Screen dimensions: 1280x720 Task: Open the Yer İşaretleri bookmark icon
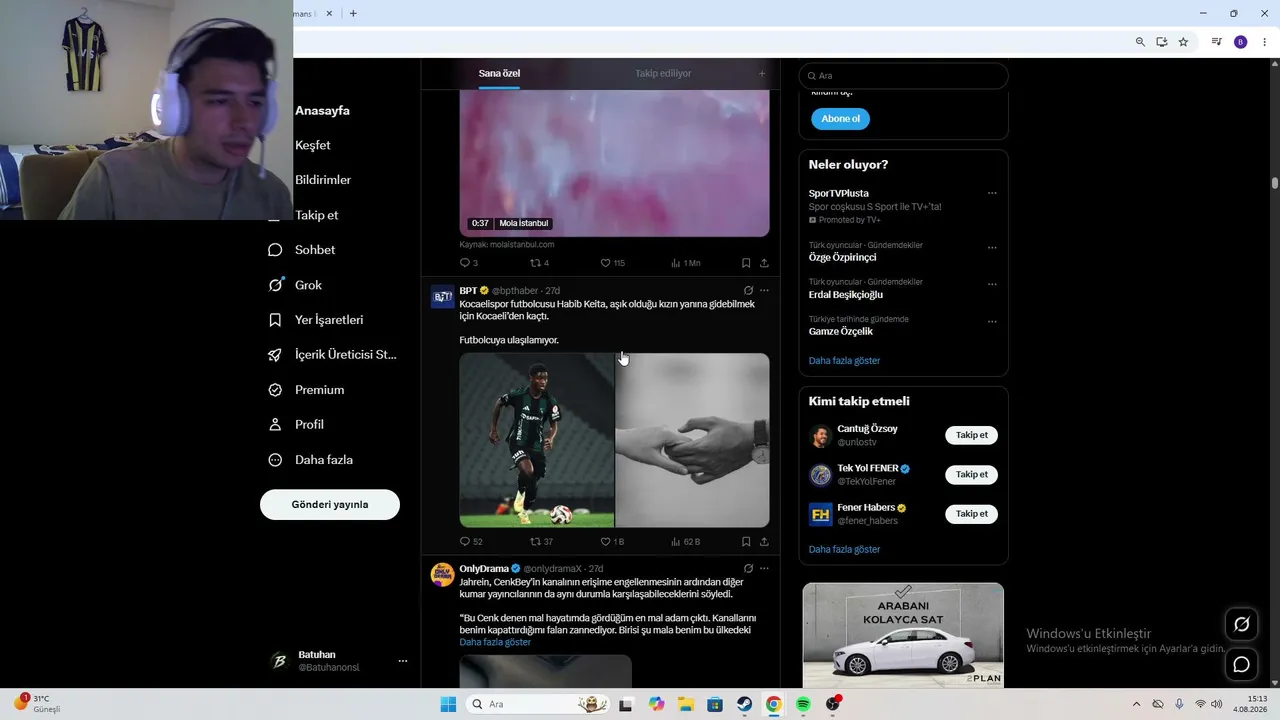pyautogui.click(x=275, y=320)
